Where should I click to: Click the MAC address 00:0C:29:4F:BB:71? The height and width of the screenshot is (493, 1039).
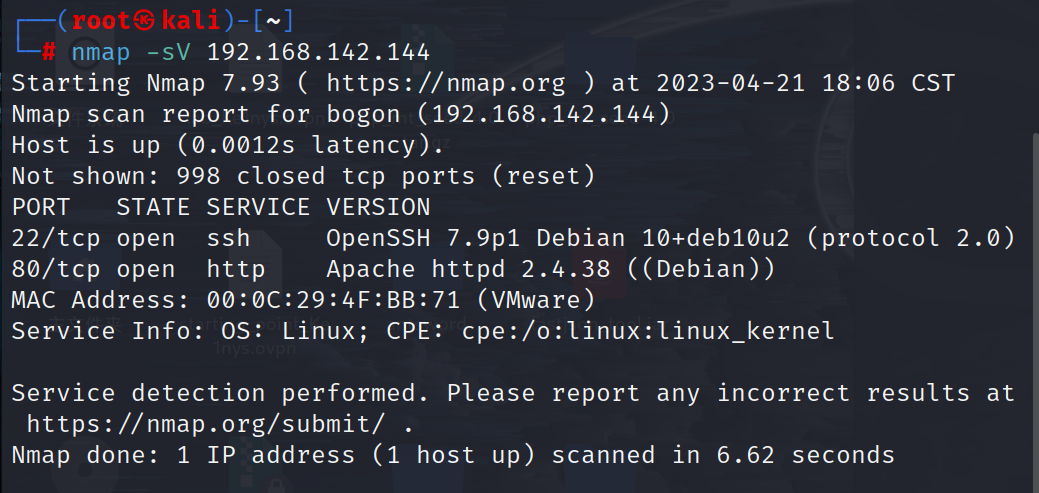(333, 301)
